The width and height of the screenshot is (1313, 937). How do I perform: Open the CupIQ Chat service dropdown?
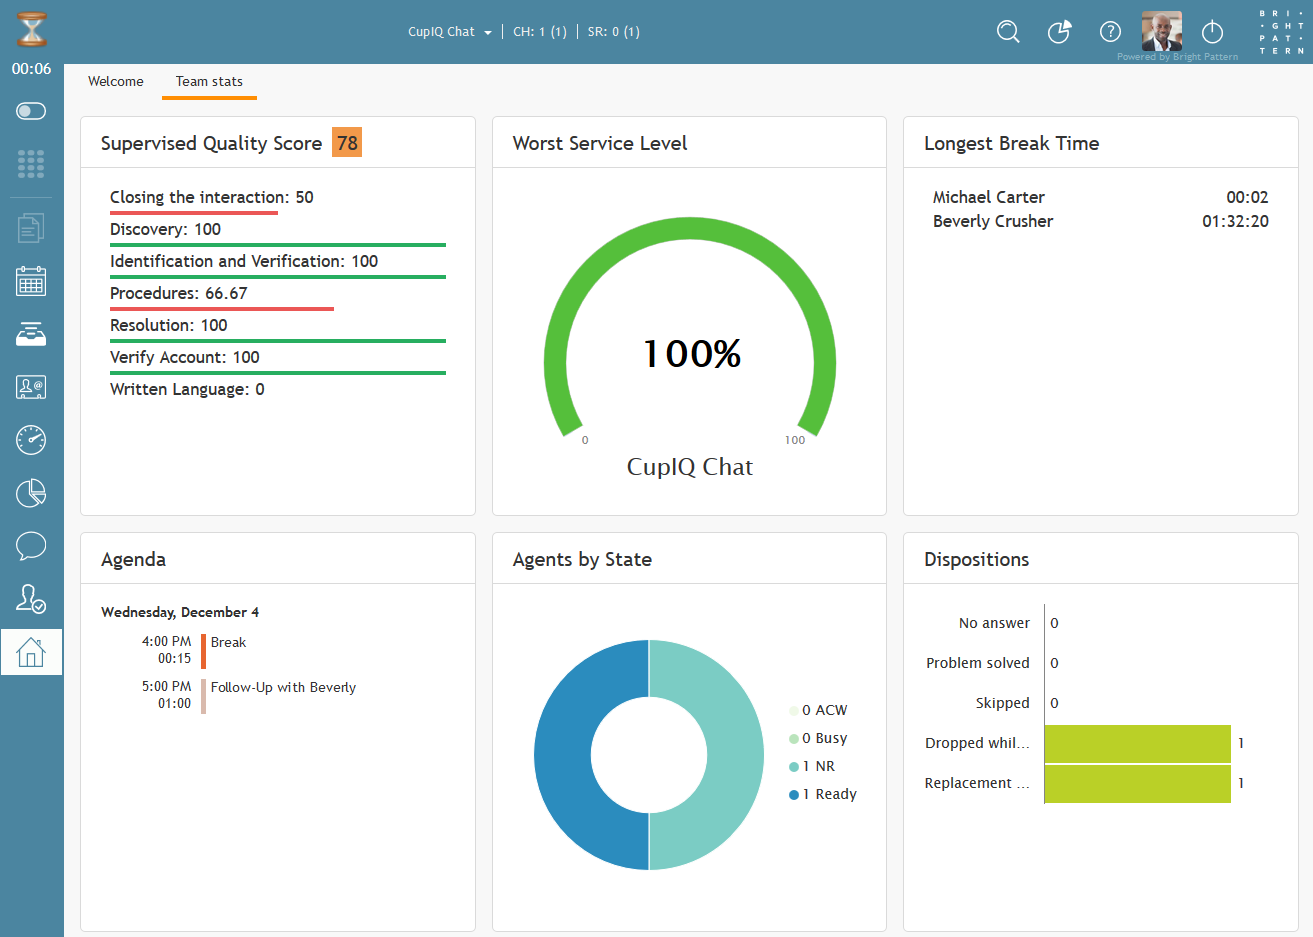coord(450,32)
